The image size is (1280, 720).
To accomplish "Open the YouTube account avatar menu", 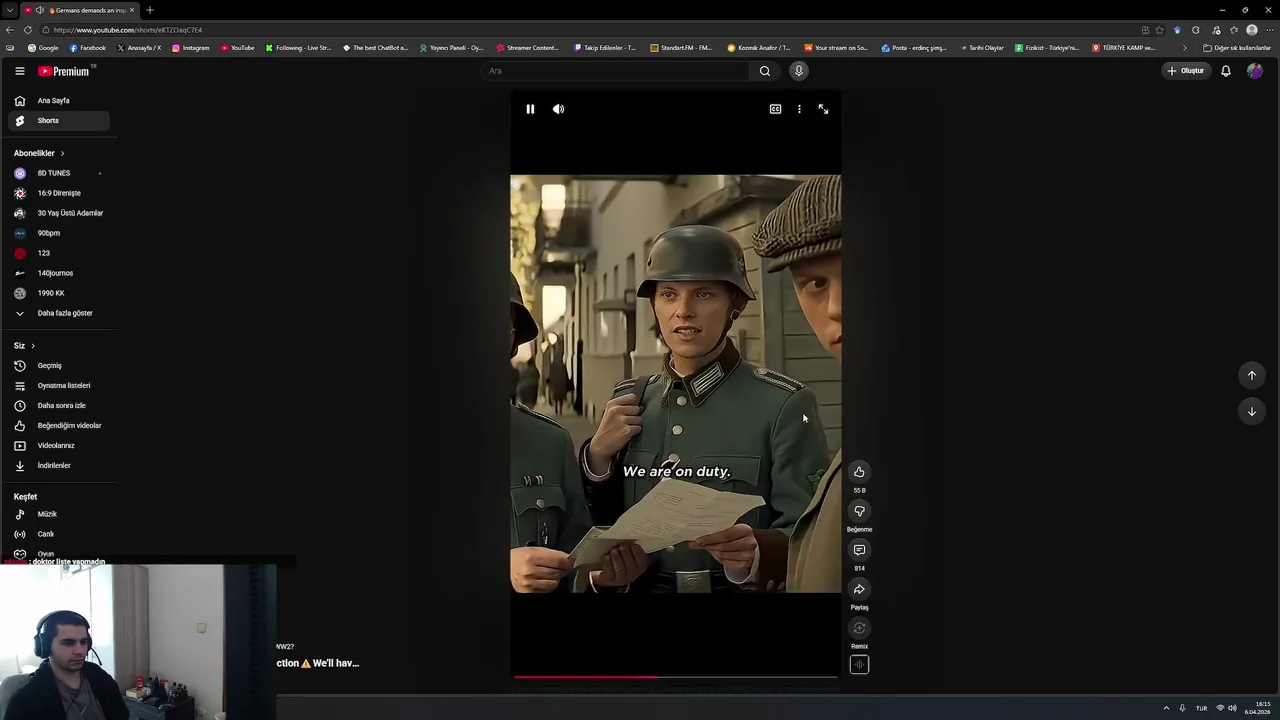I will [x=1254, y=71].
